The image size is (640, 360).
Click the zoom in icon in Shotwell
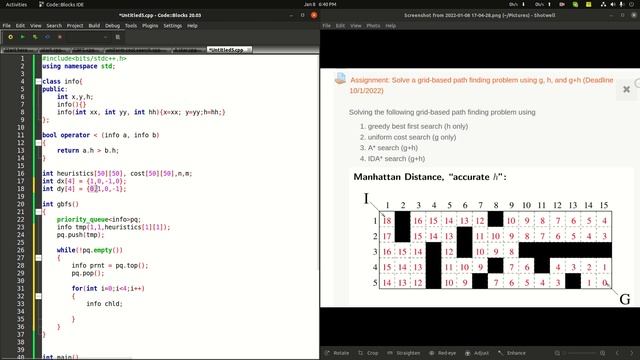click(x=602, y=353)
